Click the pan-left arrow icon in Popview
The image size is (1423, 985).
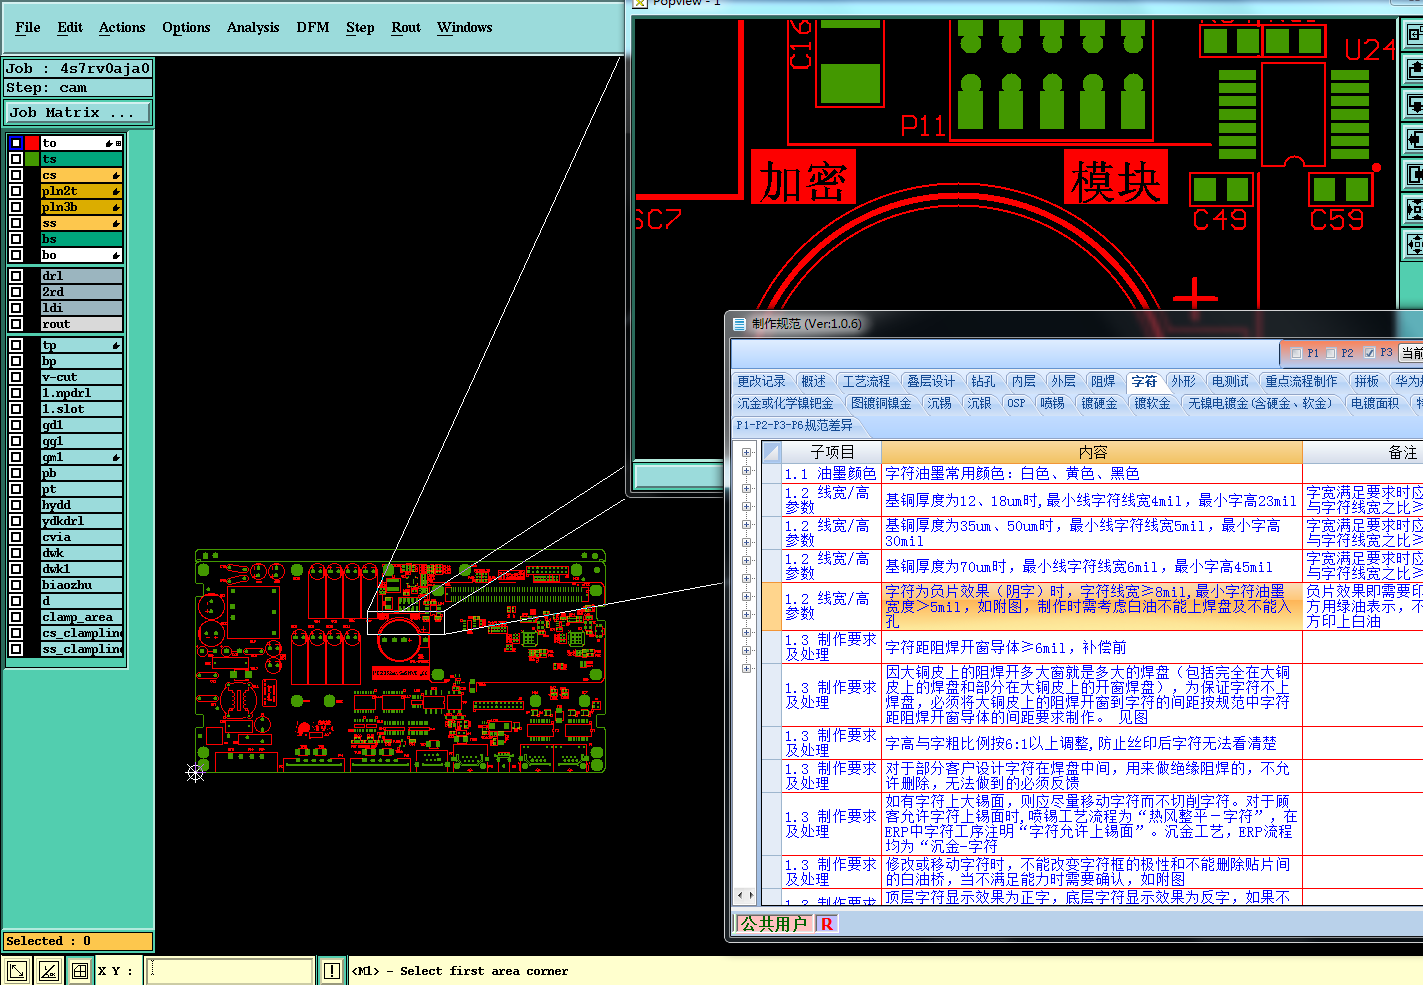(1414, 139)
